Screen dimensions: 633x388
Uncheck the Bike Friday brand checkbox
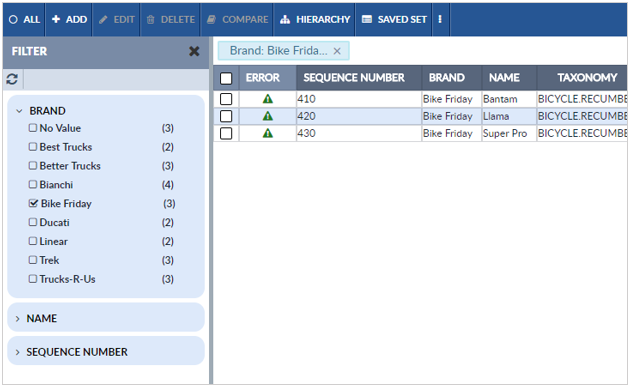pyautogui.click(x=33, y=203)
